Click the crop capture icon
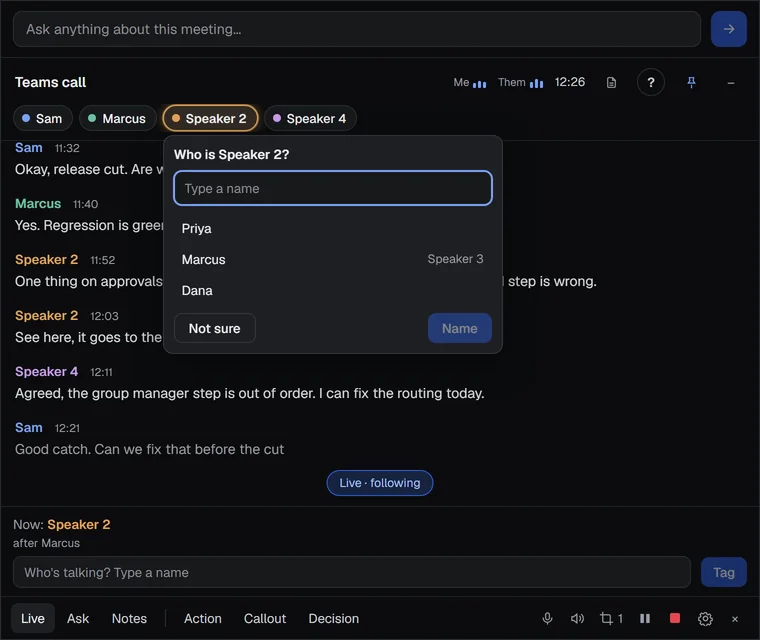Screen dimensions: 760x640 pyautogui.click(x=611, y=618)
